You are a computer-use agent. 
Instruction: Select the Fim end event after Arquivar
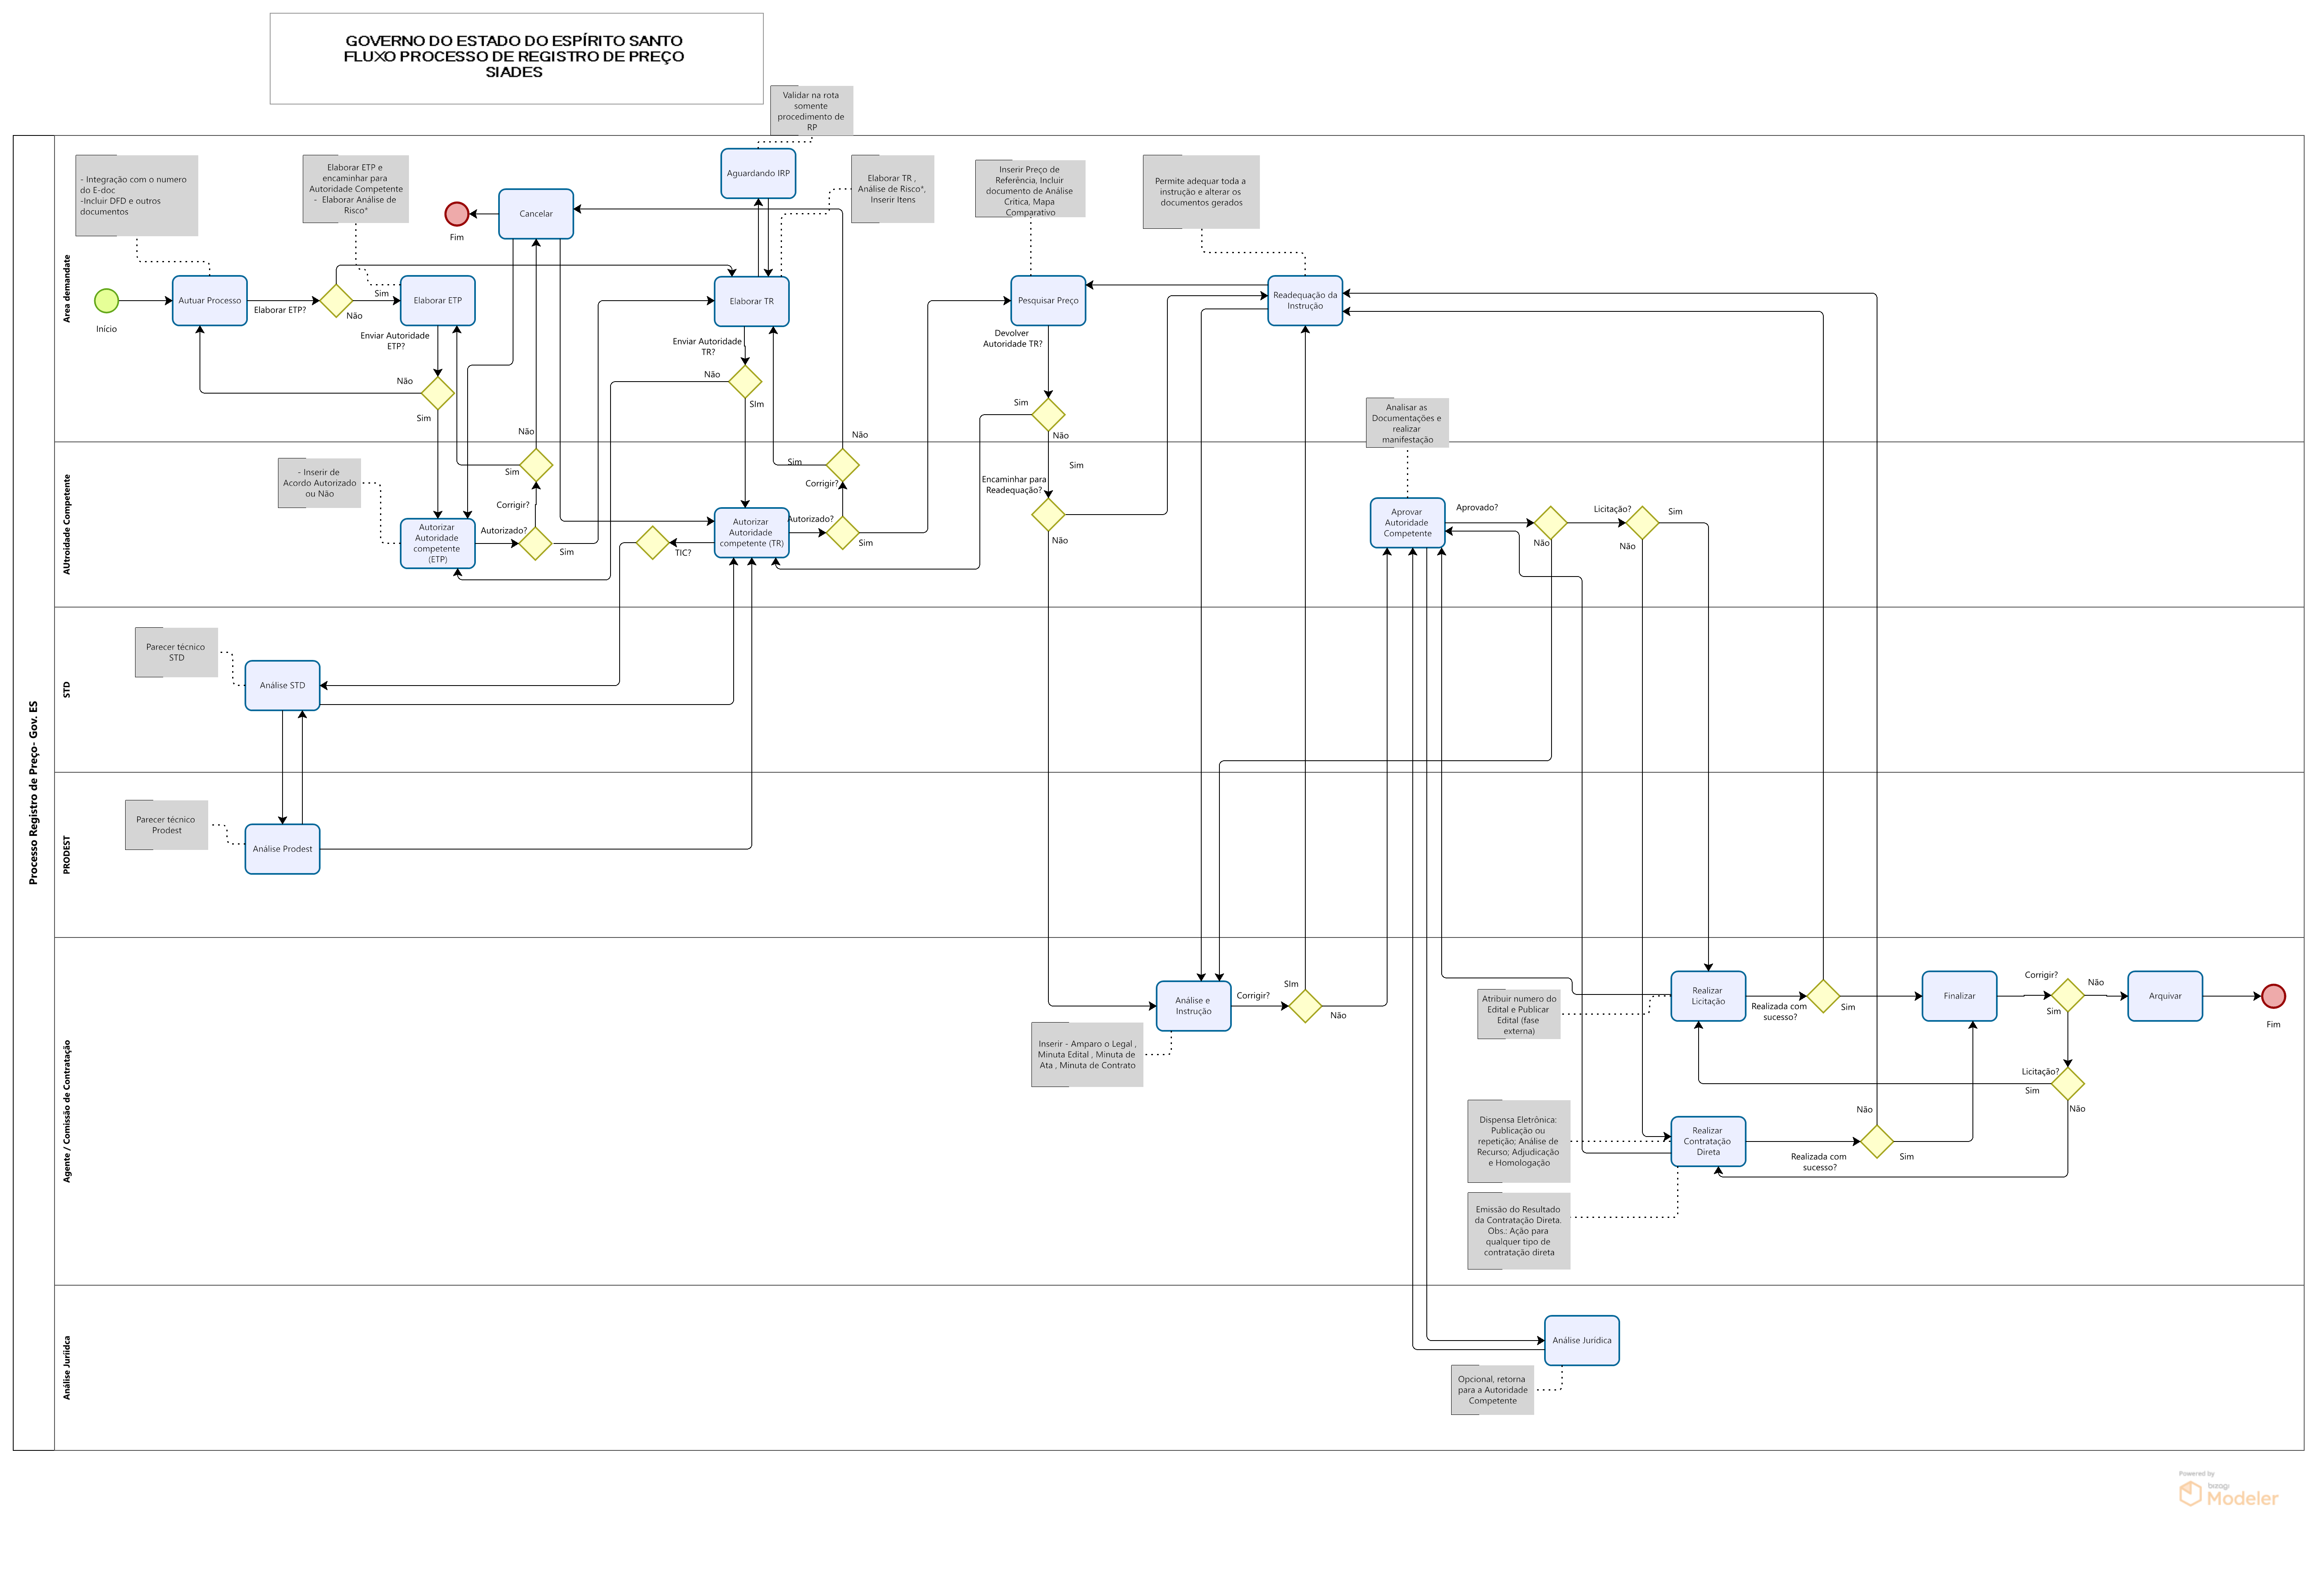pos(2273,996)
